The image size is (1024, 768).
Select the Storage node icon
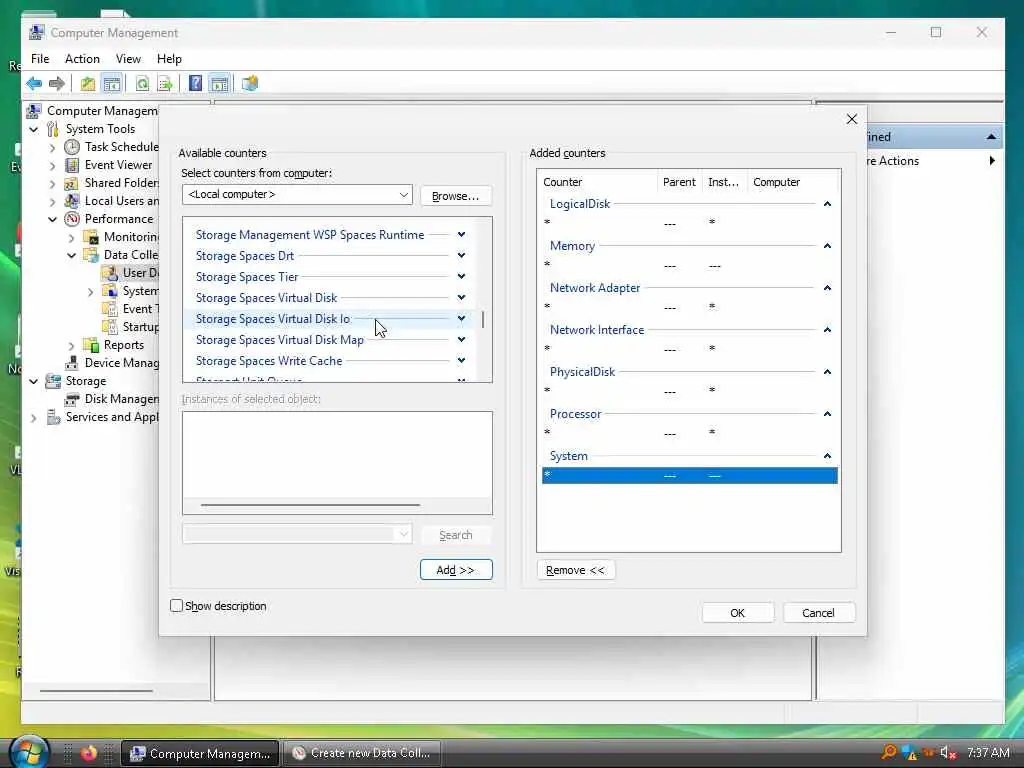point(53,381)
